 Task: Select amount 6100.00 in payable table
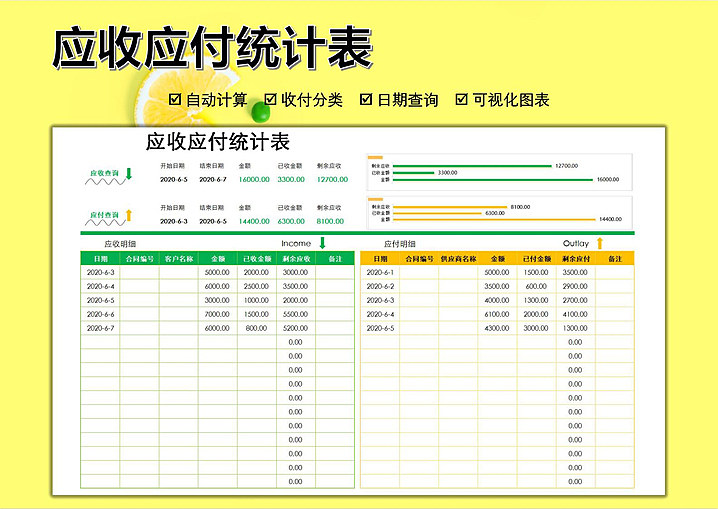click(497, 314)
